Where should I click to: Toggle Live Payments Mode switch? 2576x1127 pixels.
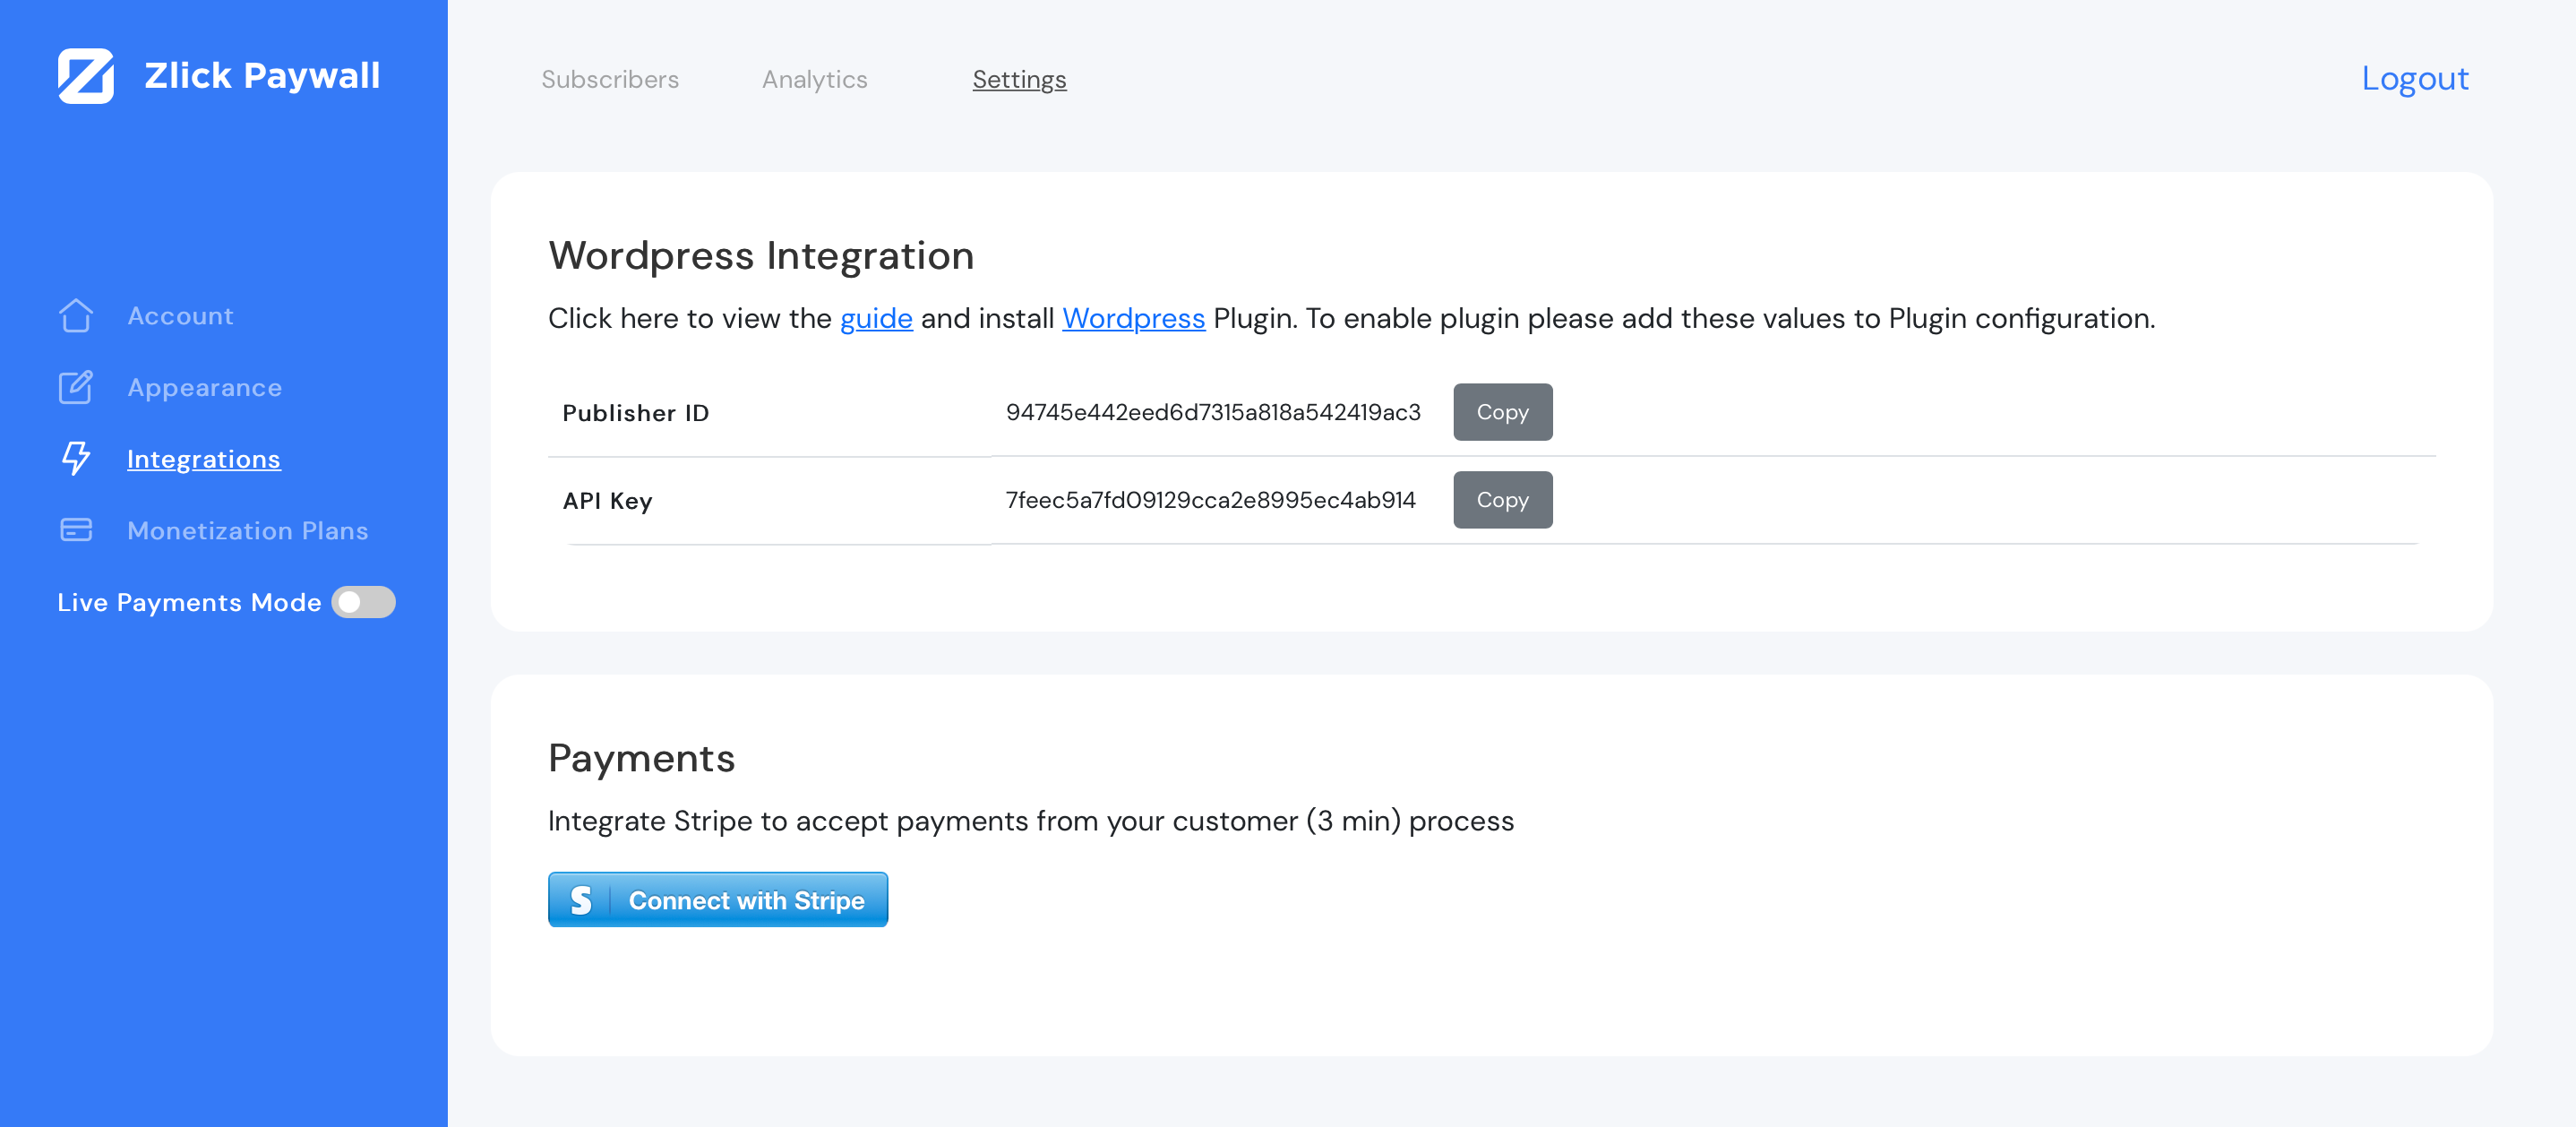pyautogui.click(x=363, y=602)
